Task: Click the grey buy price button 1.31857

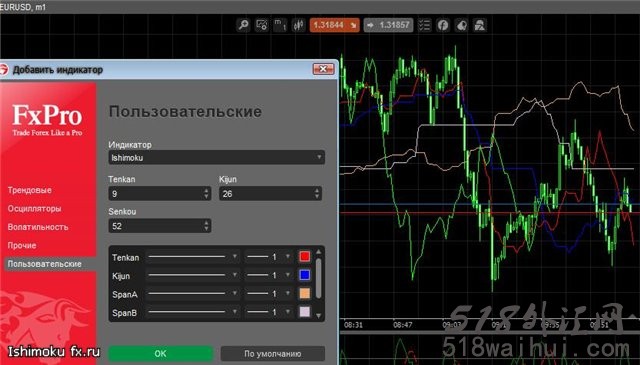Action: pyautogui.click(x=388, y=25)
